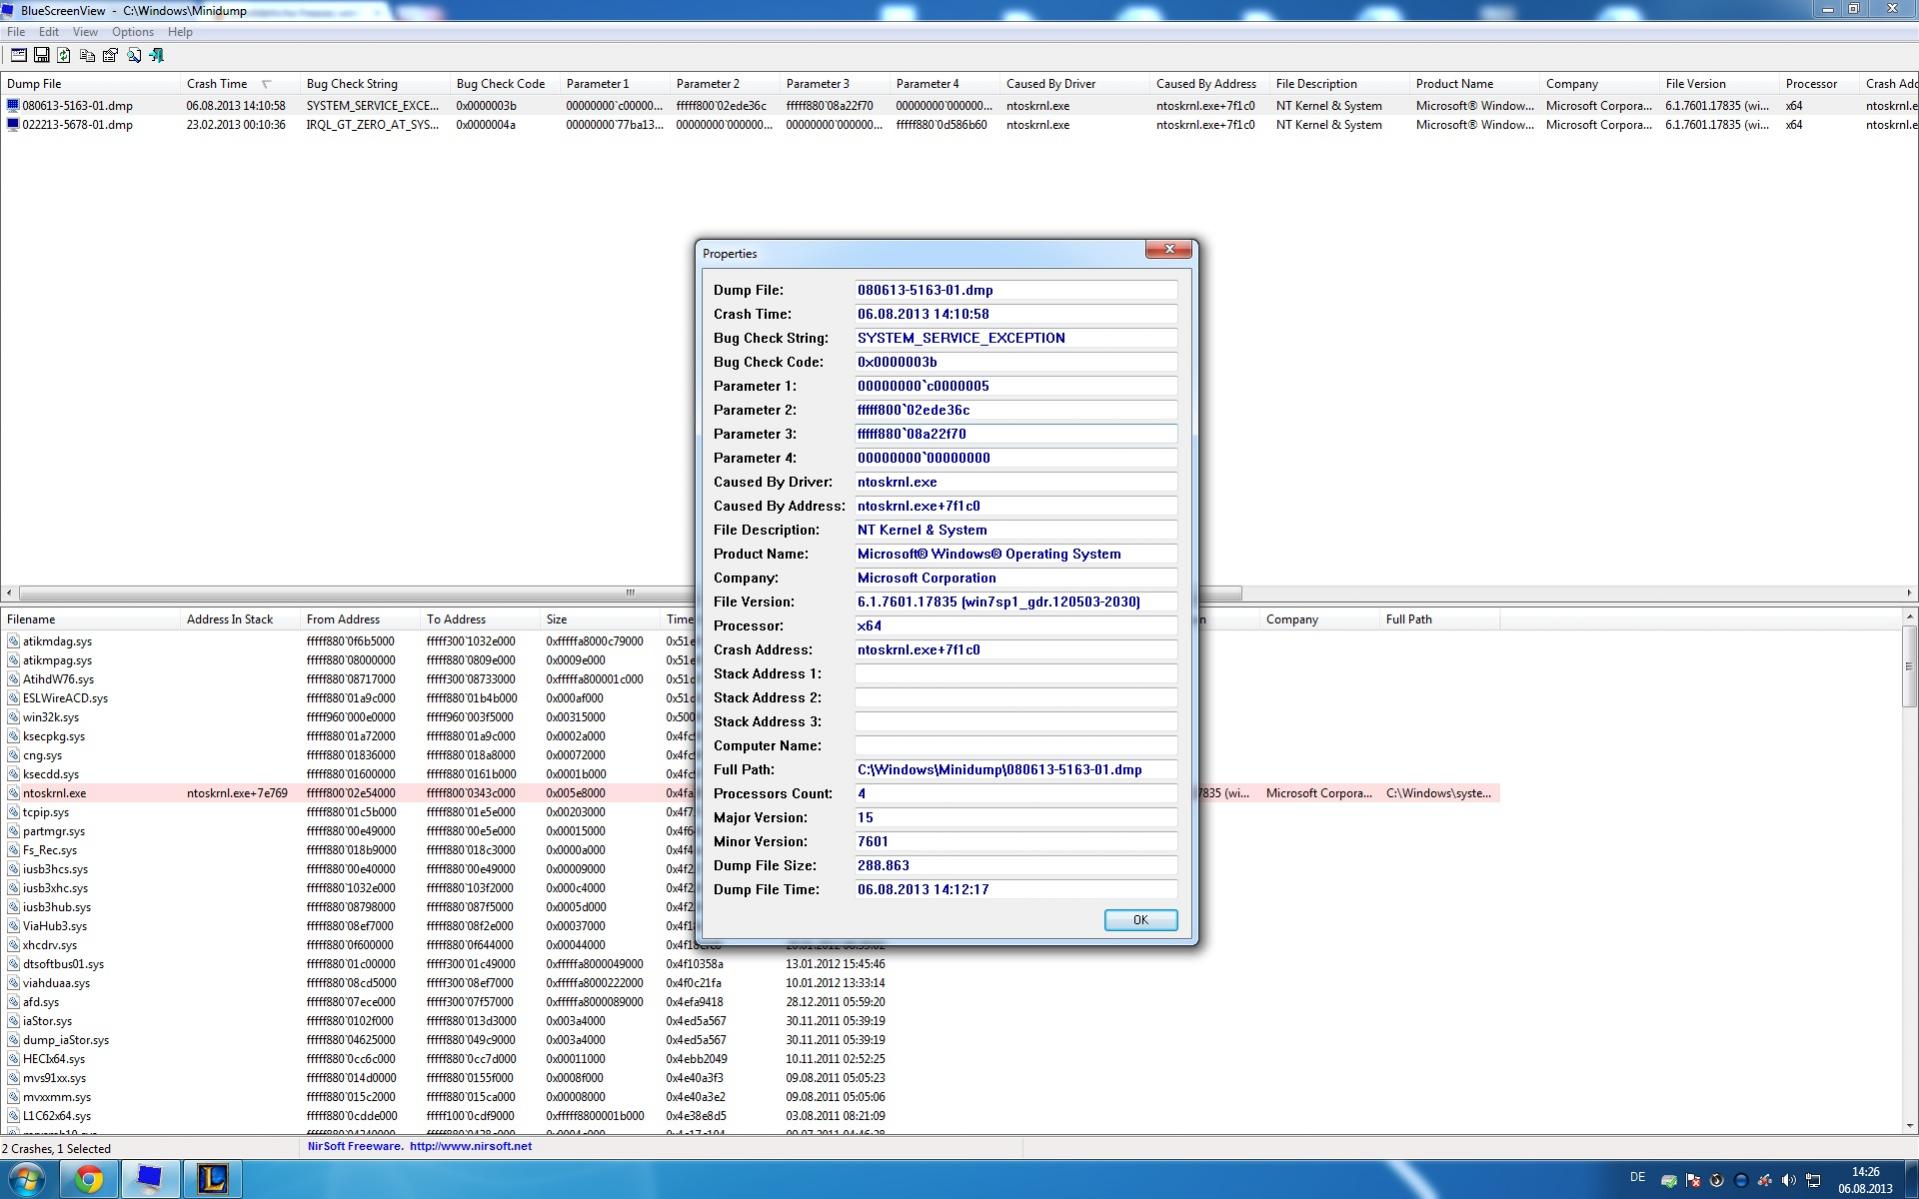Click the file icon beside iaStor.sys
1919x1199 pixels.
point(13,1021)
